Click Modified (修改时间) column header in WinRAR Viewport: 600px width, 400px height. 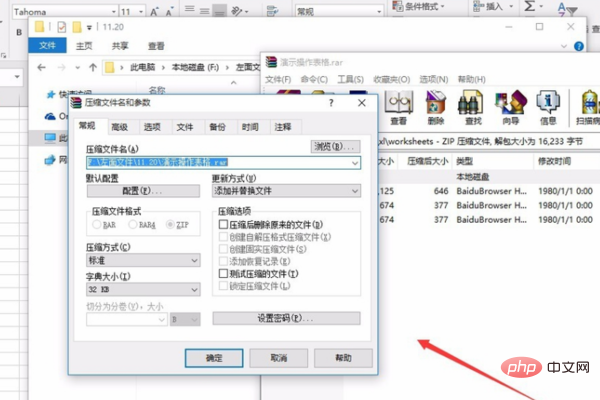[554, 162]
